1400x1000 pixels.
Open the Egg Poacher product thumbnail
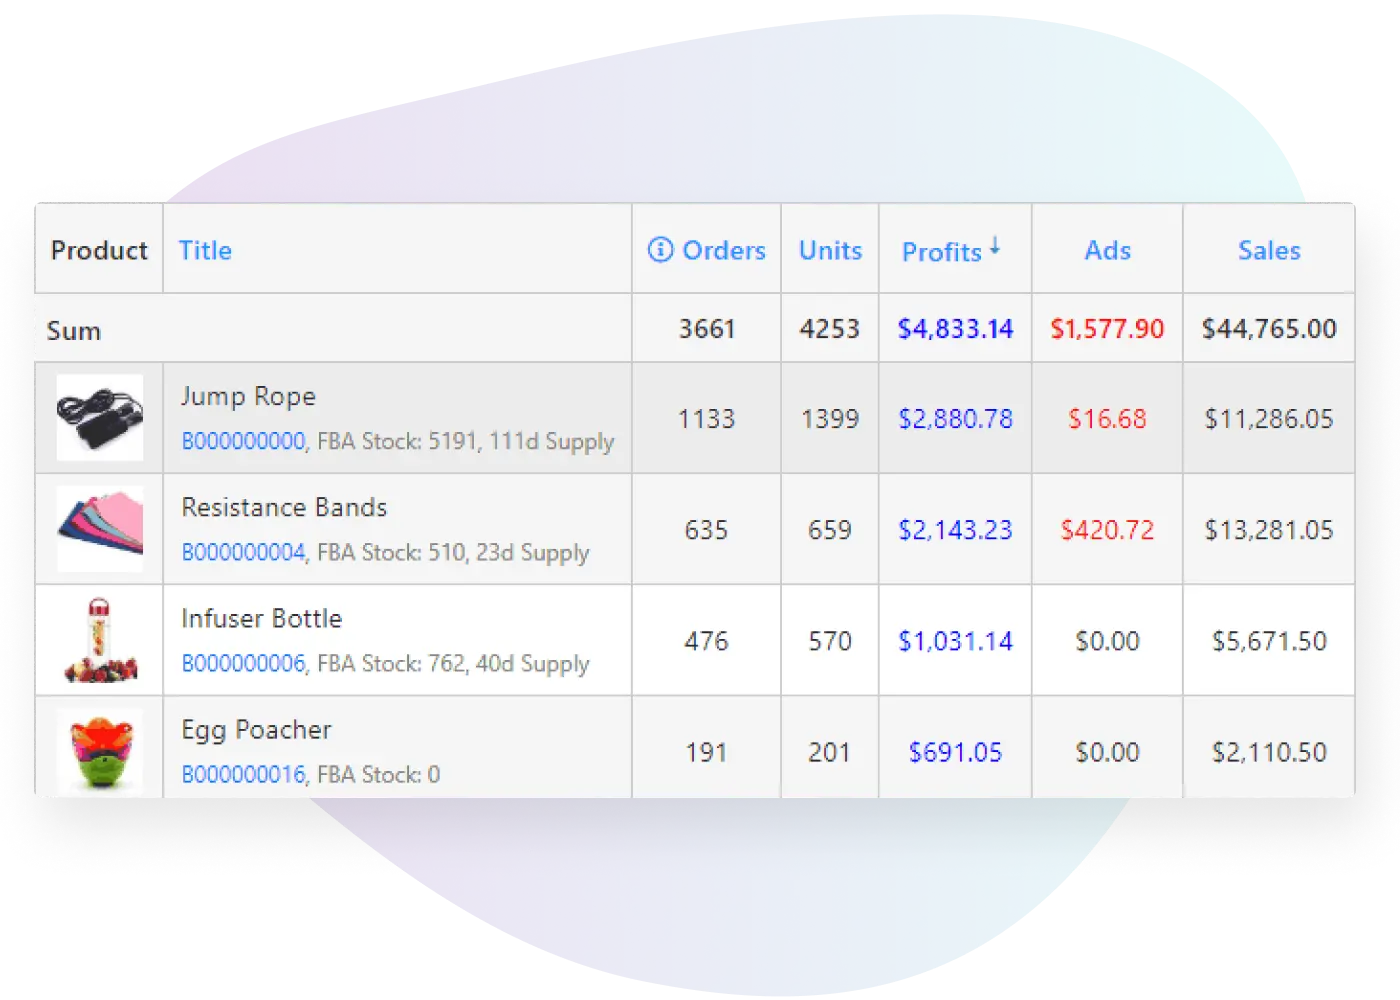tap(100, 751)
